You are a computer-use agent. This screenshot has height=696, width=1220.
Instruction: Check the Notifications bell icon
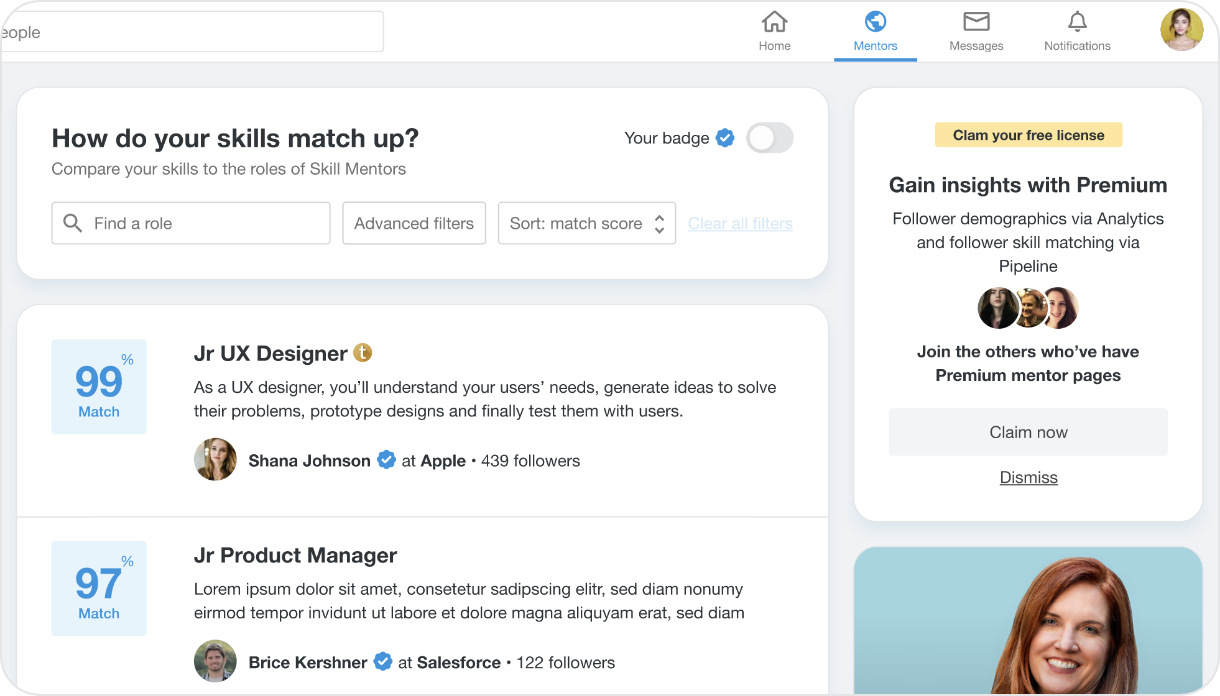coord(1077,21)
